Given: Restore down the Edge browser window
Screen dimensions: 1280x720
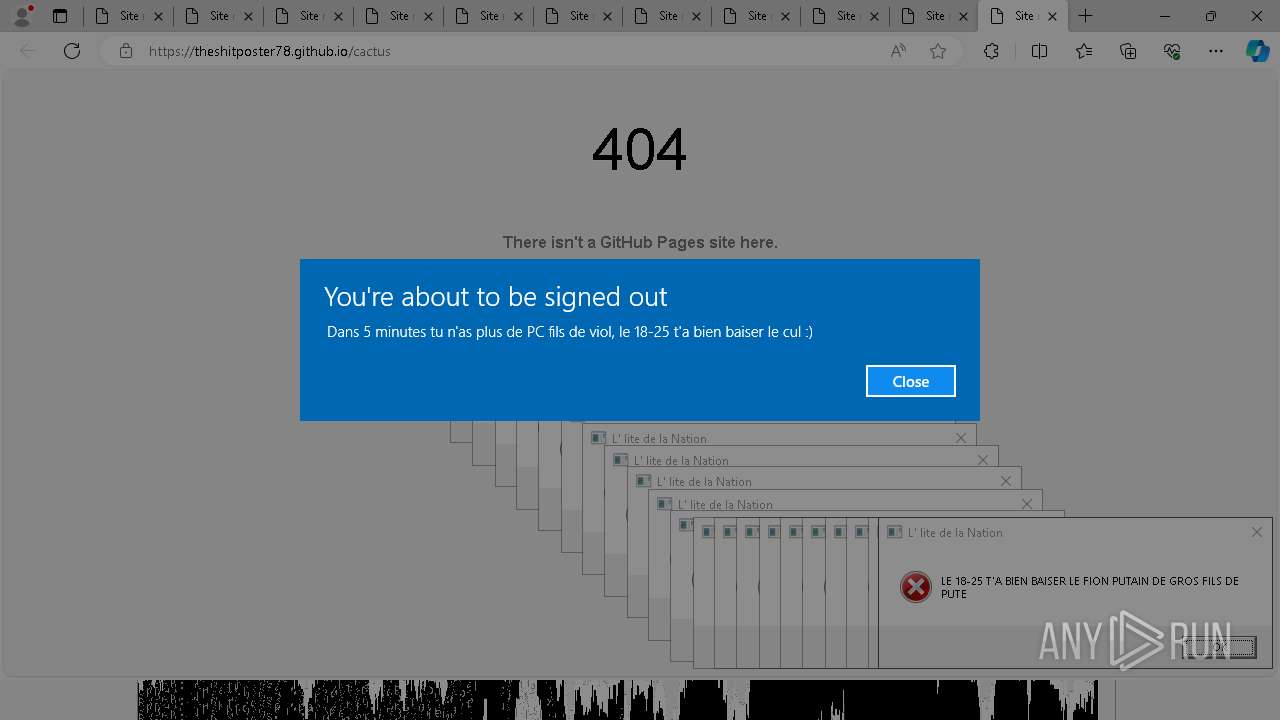Looking at the screenshot, I should [1211, 16].
